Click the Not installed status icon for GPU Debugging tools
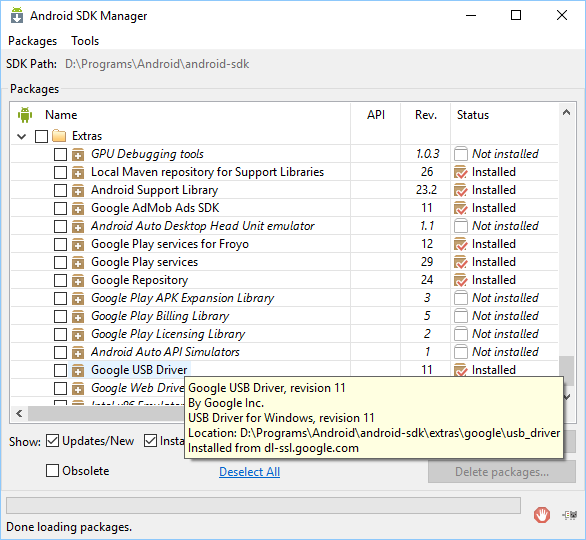Image resolution: width=586 pixels, height=540 pixels. 460,154
